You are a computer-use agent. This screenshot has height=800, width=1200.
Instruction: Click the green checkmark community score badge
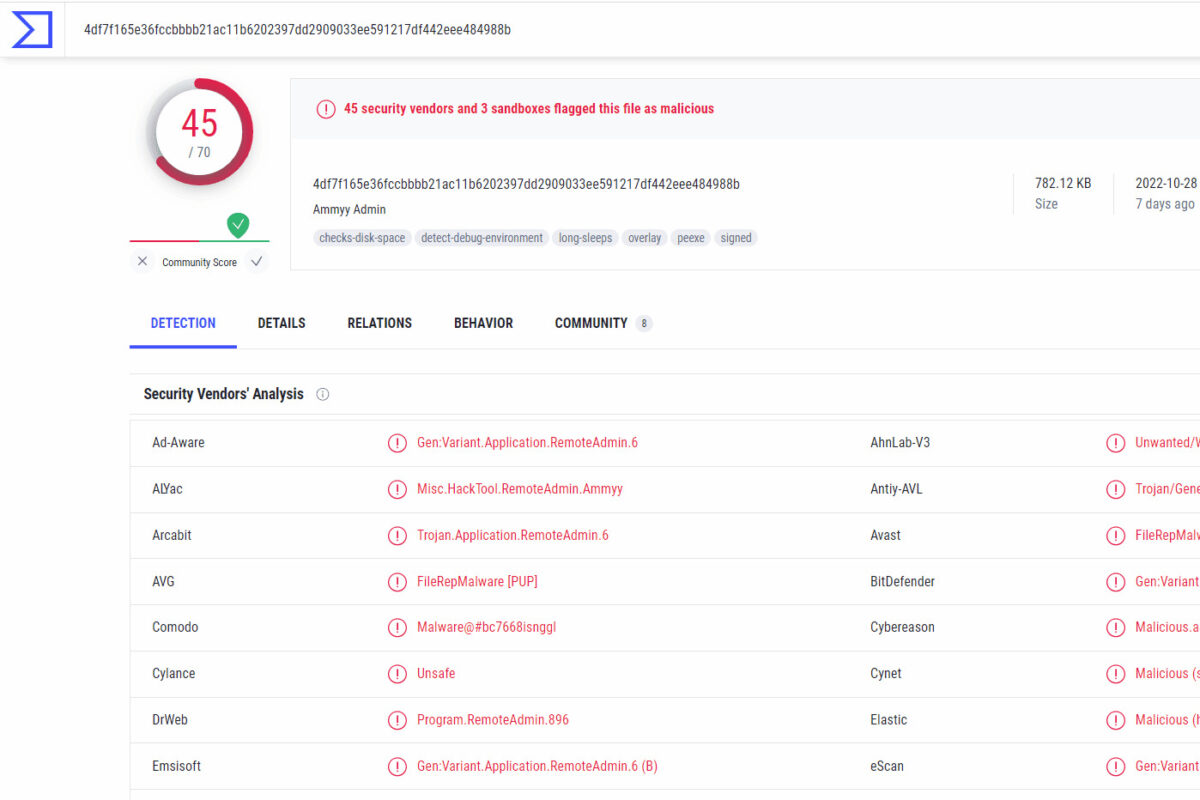(x=238, y=225)
